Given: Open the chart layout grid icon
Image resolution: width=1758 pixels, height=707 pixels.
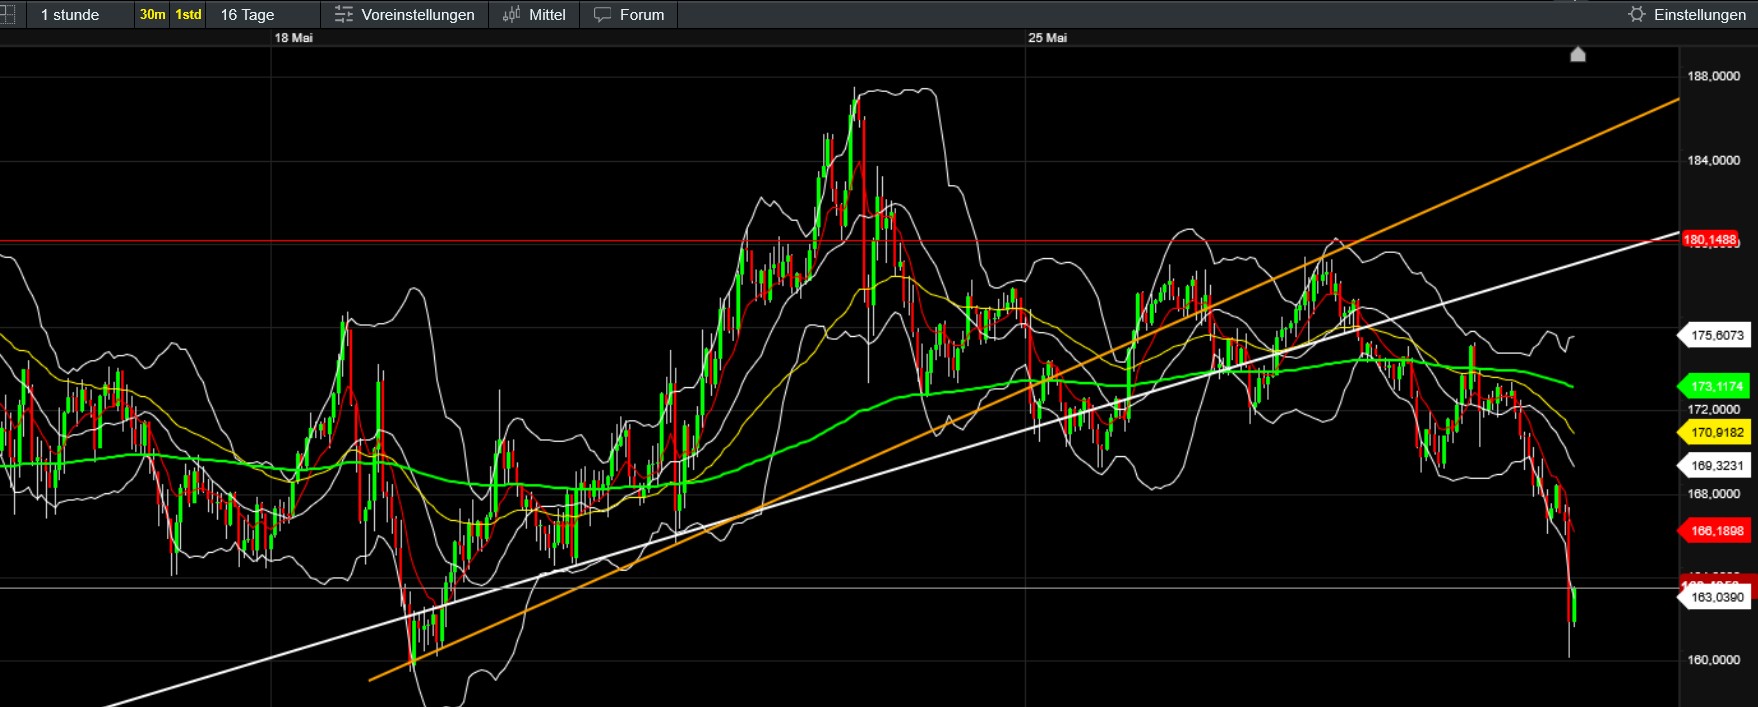Looking at the screenshot, I should pyautogui.click(x=7, y=14).
